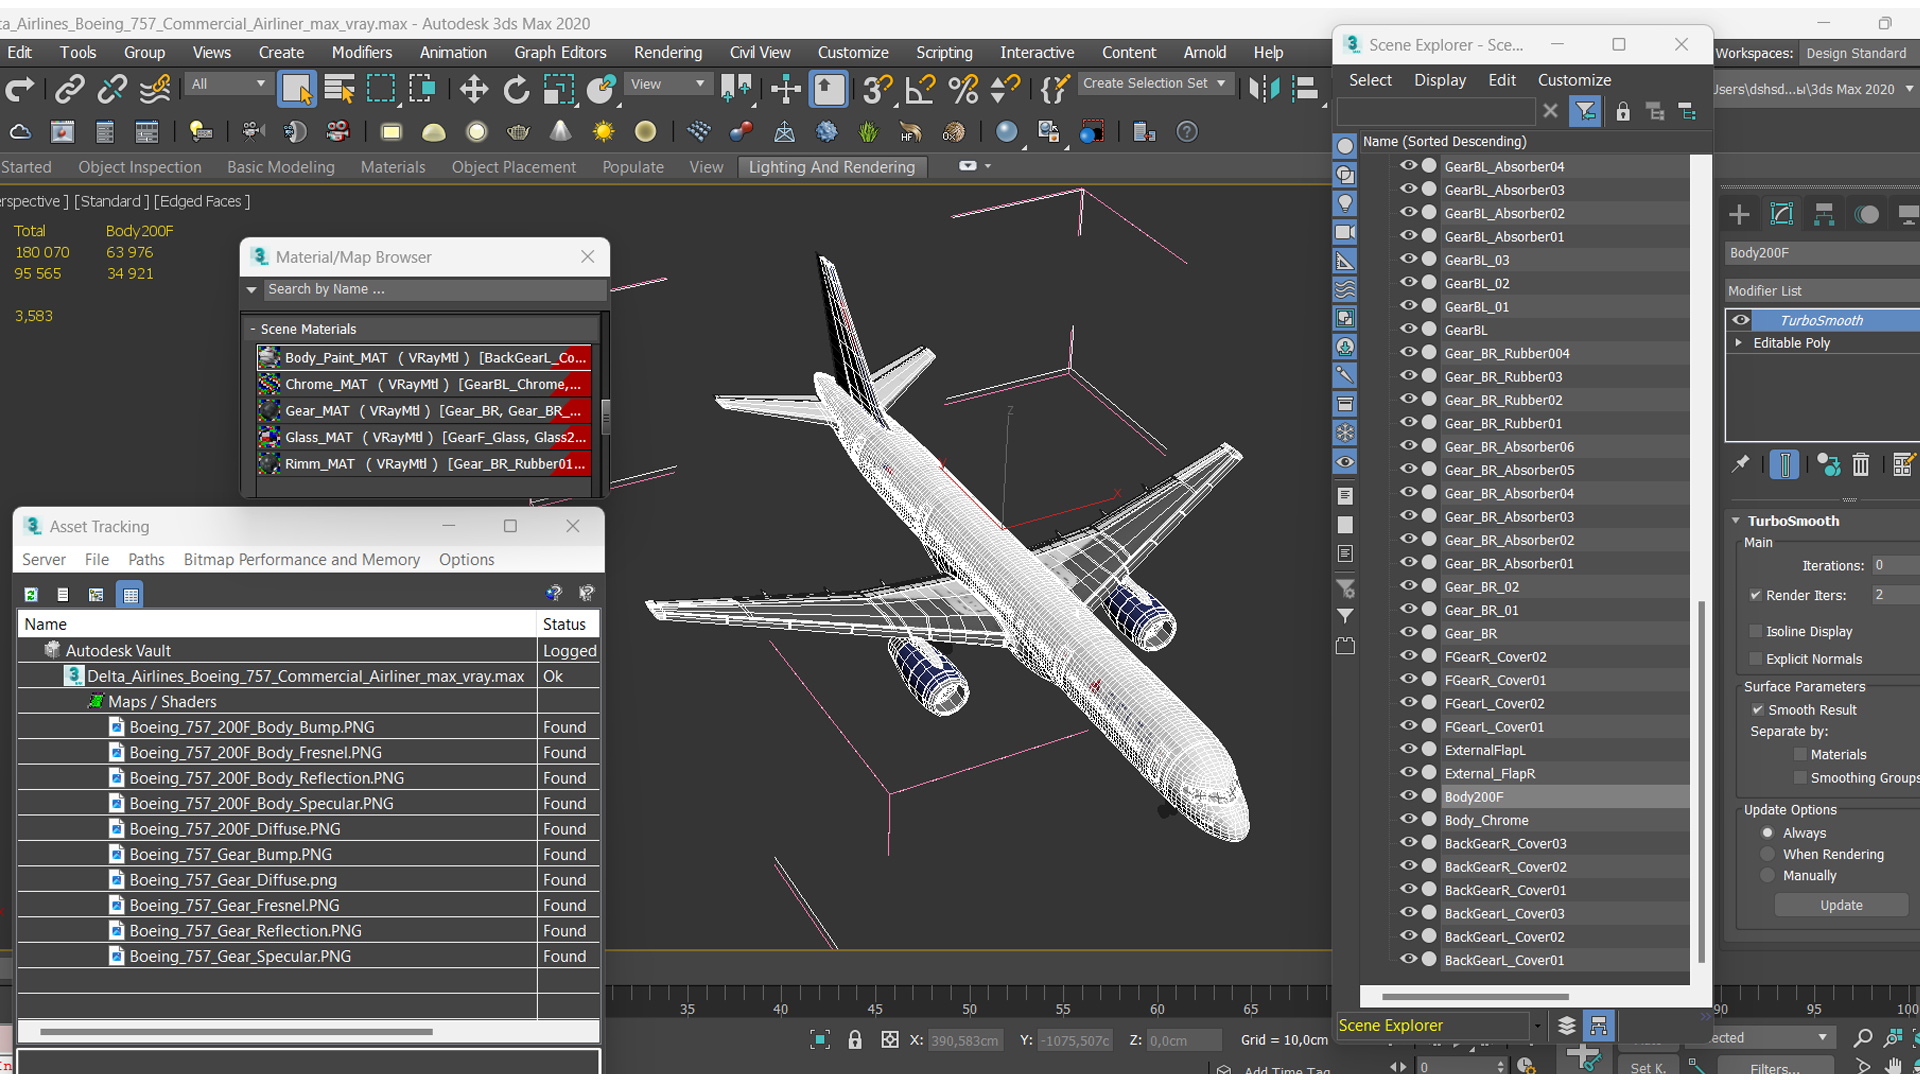Open the Hierarchy command panel icon
Screen dimensions: 1920x1080
tap(1824, 214)
